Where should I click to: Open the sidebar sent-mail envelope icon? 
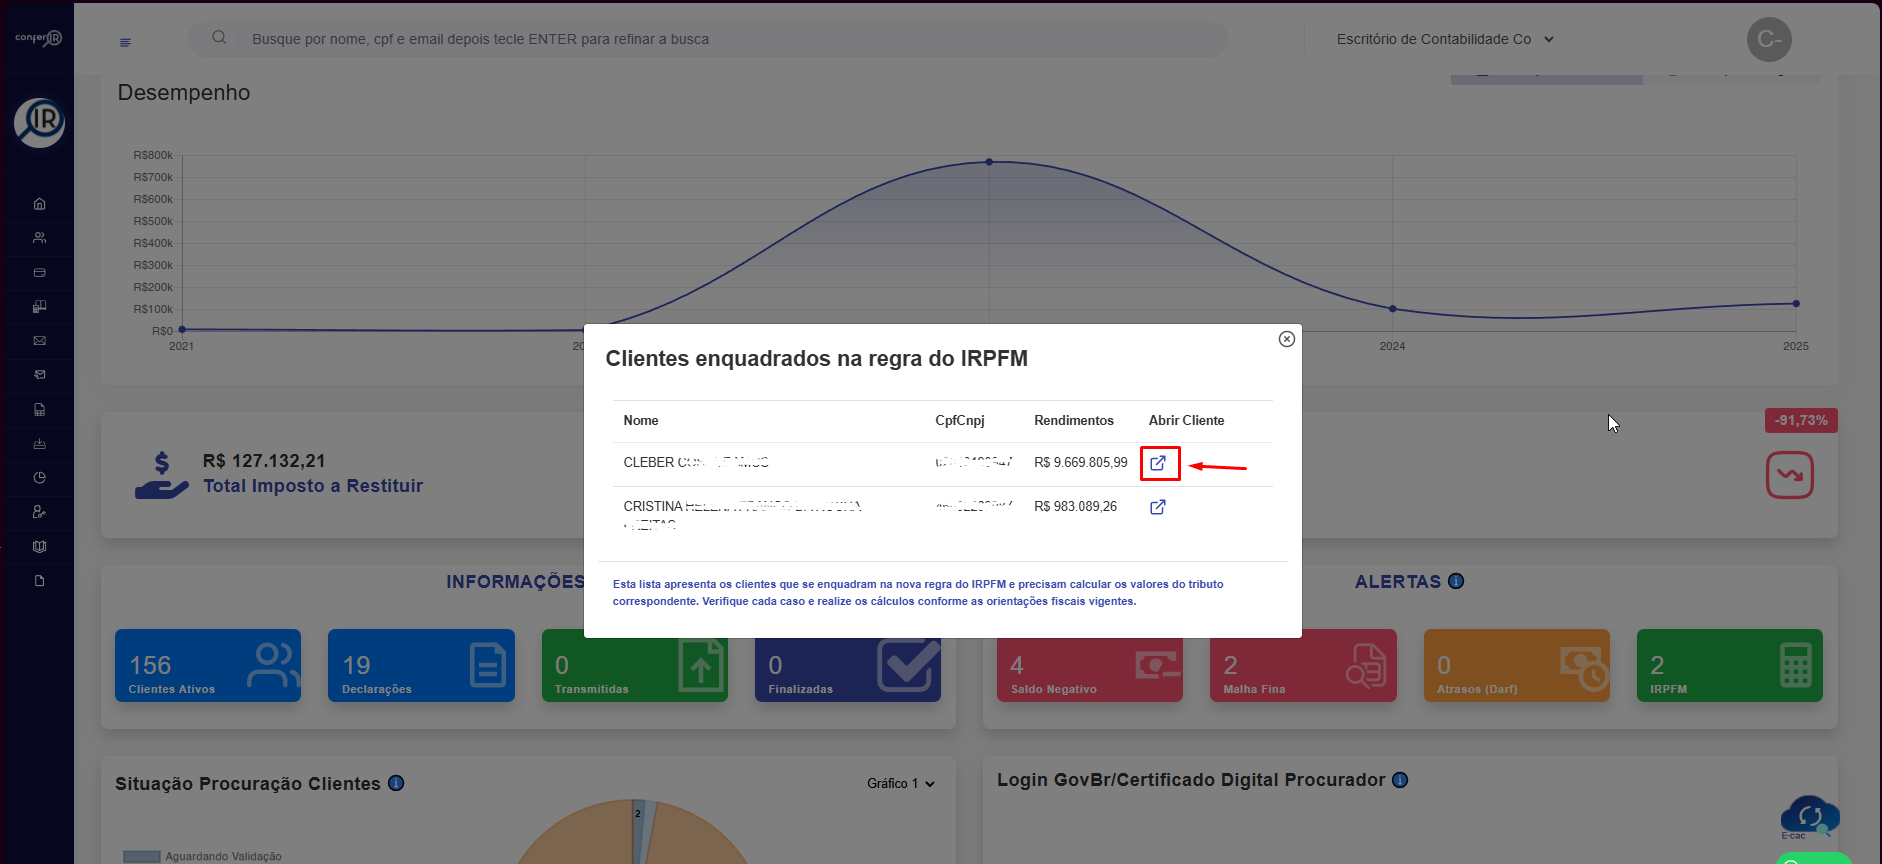[x=40, y=375]
